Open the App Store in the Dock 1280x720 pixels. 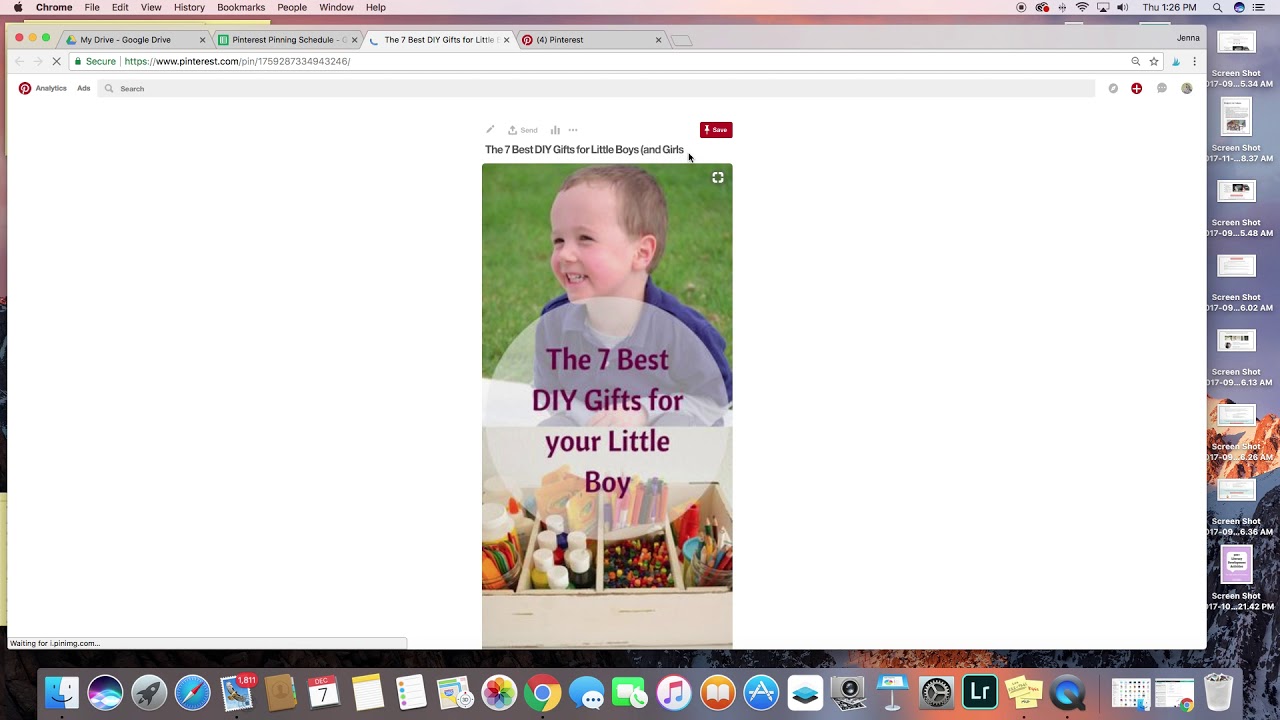[761, 692]
